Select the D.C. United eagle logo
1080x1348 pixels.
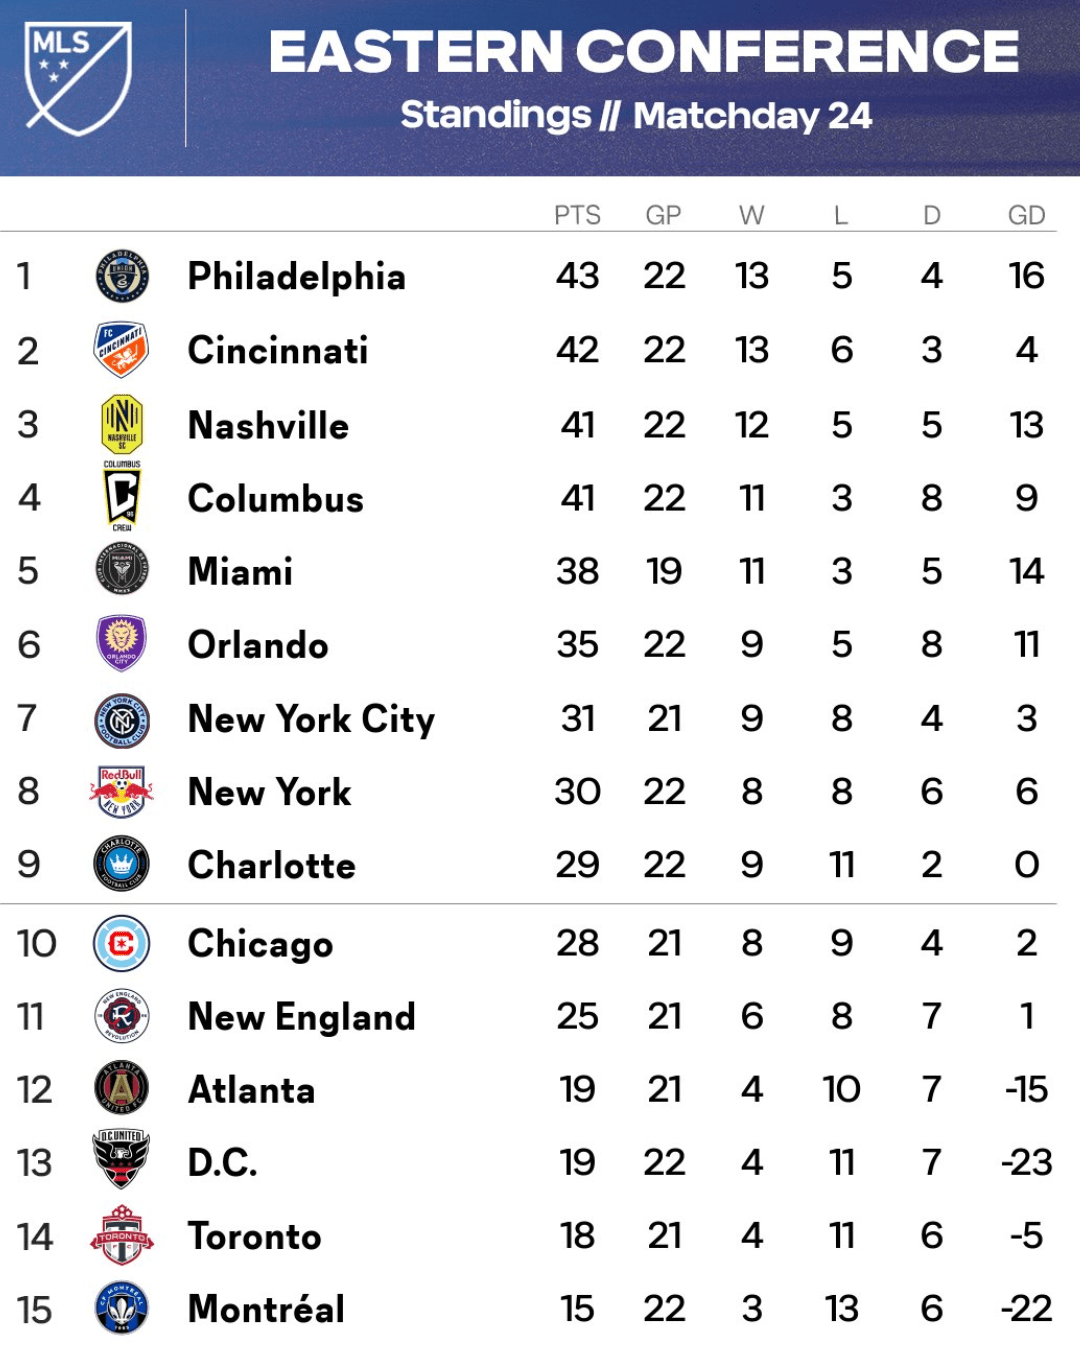121,1160
